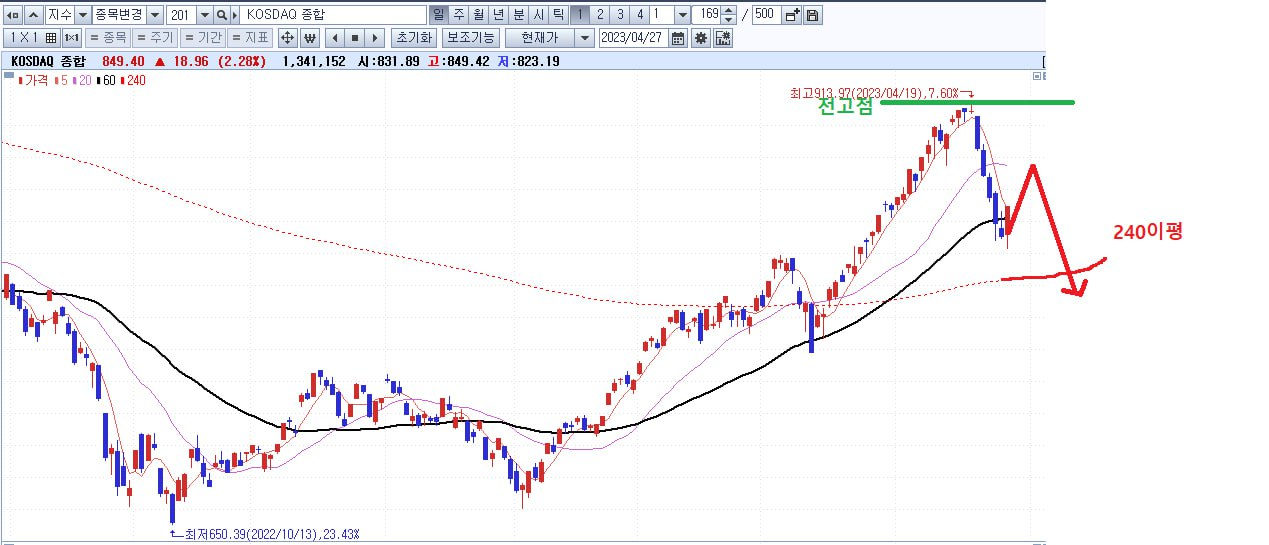Expand the code history dropdown arrow beside 201
The height and width of the screenshot is (545, 1269).
(x=205, y=15)
